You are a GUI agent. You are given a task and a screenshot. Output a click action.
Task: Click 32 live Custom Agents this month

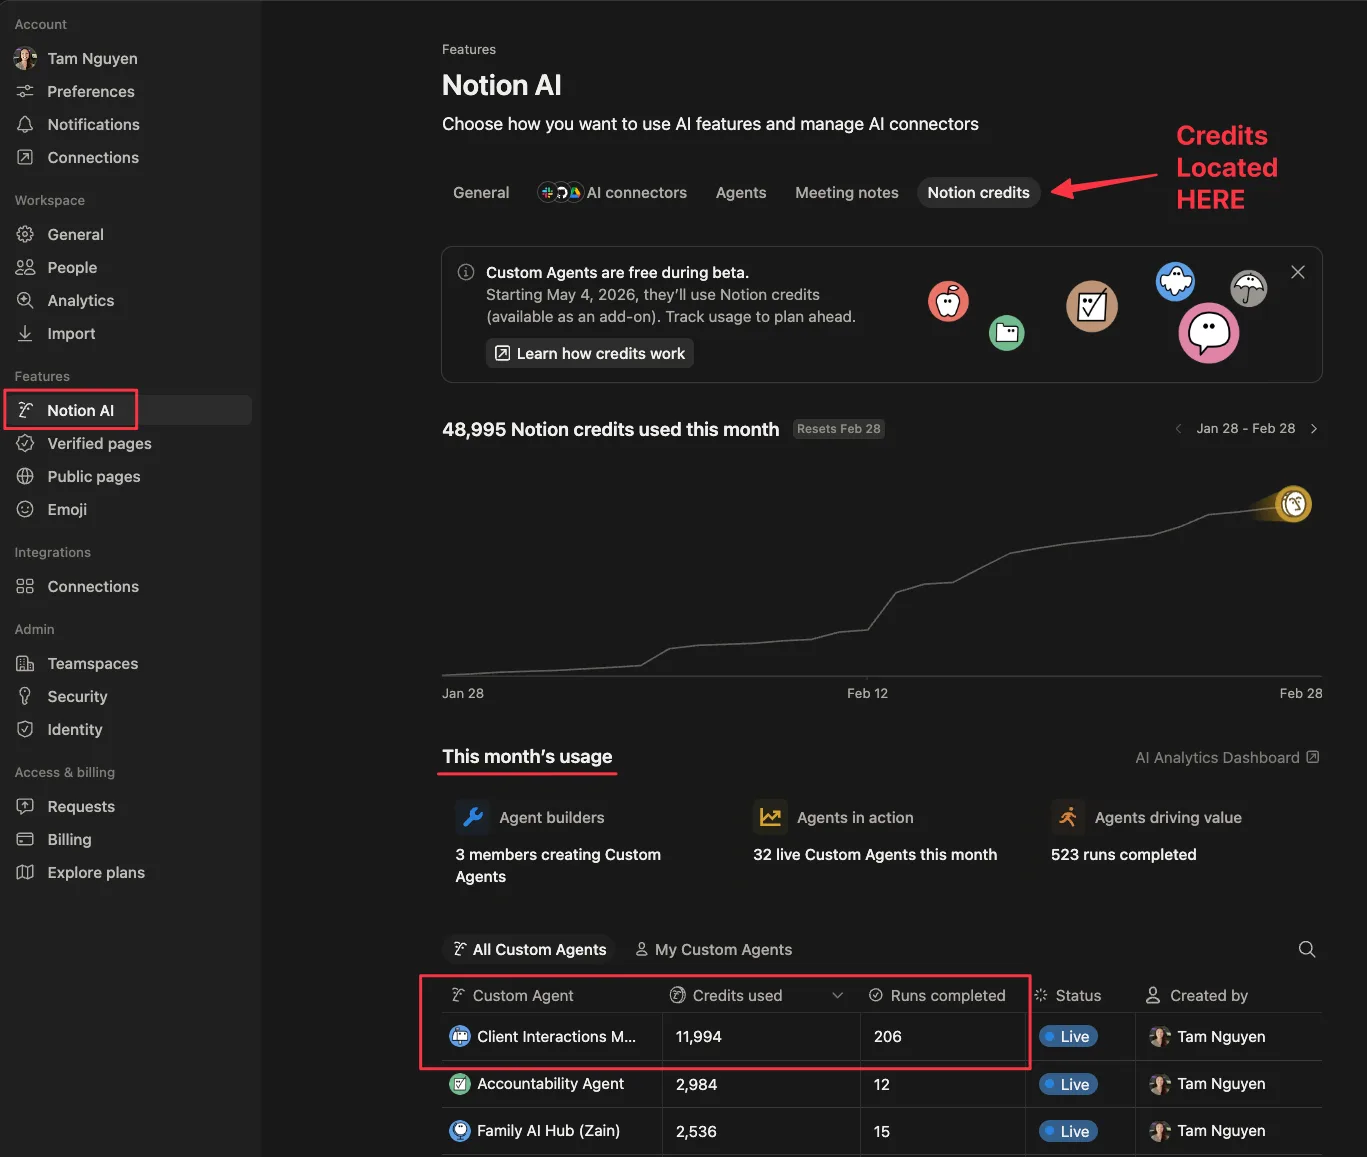point(875,854)
